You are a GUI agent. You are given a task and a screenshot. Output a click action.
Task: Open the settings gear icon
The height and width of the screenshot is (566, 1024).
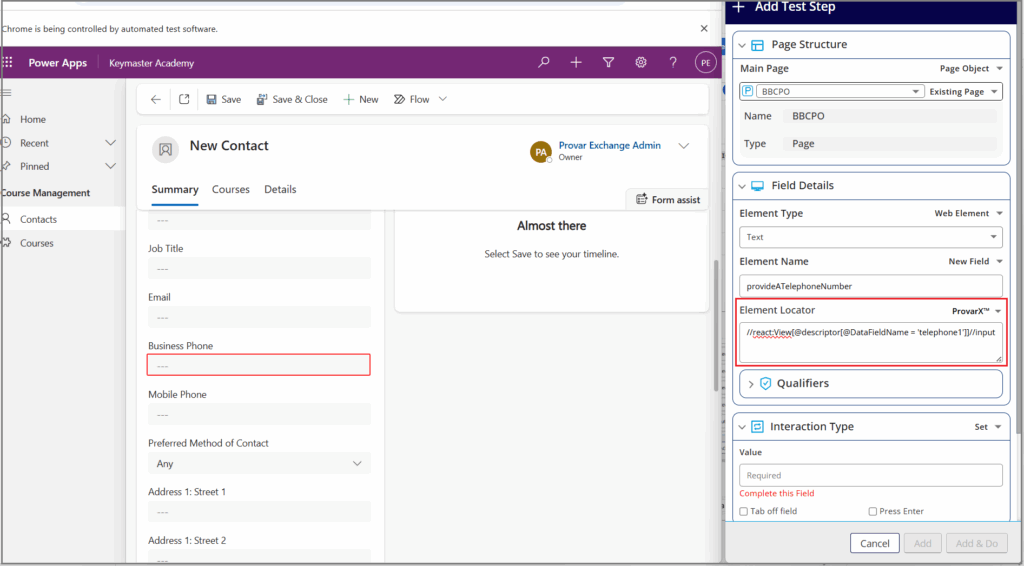[x=641, y=62]
